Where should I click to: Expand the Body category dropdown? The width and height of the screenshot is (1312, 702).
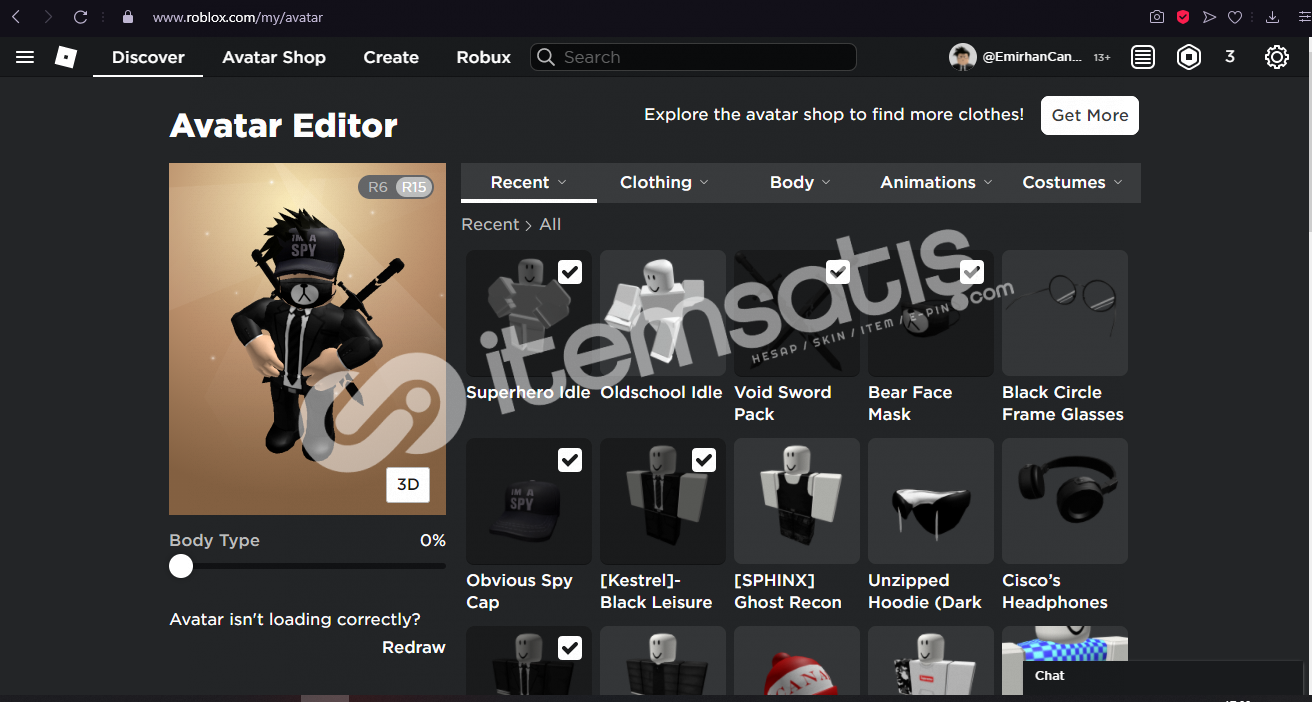click(800, 183)
